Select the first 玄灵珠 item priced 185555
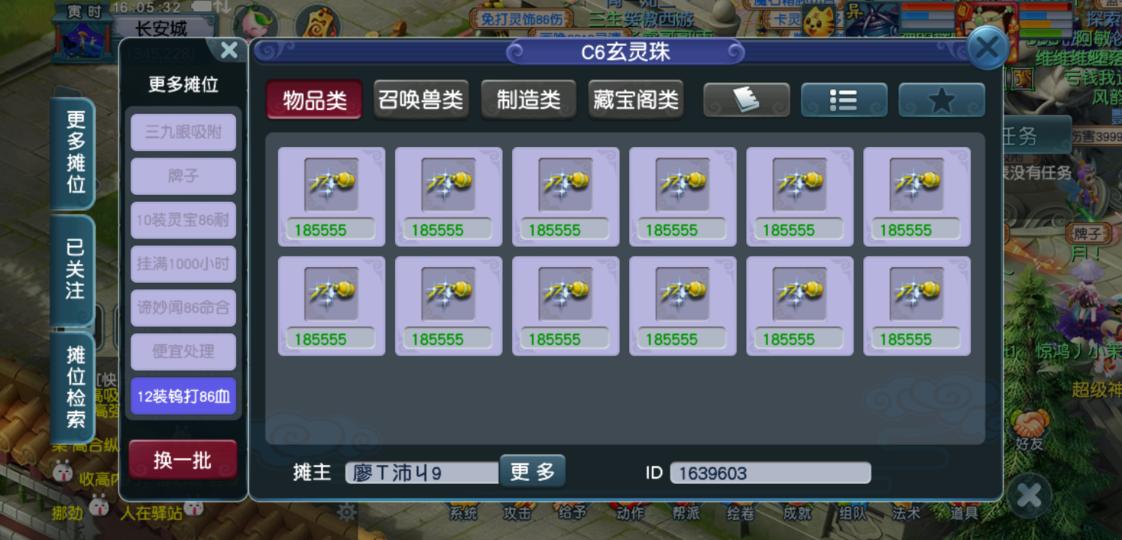The width and height of the screenshot is (1122, 540). (331, 197)
